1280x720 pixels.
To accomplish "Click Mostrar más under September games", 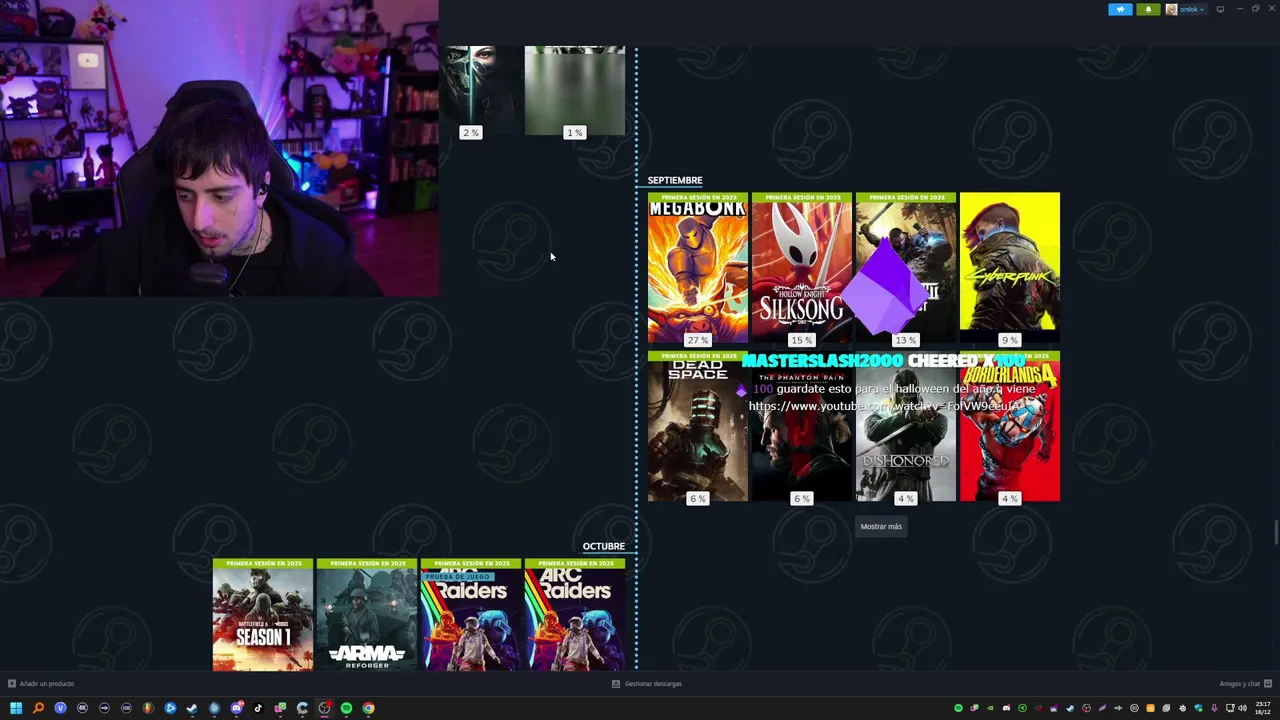I will (881, 526).
